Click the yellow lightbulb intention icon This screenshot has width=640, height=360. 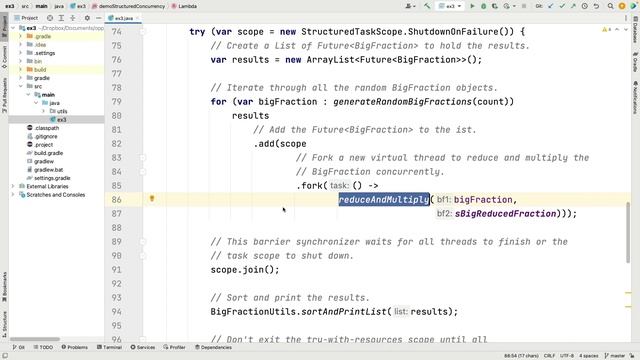[152, 199]
